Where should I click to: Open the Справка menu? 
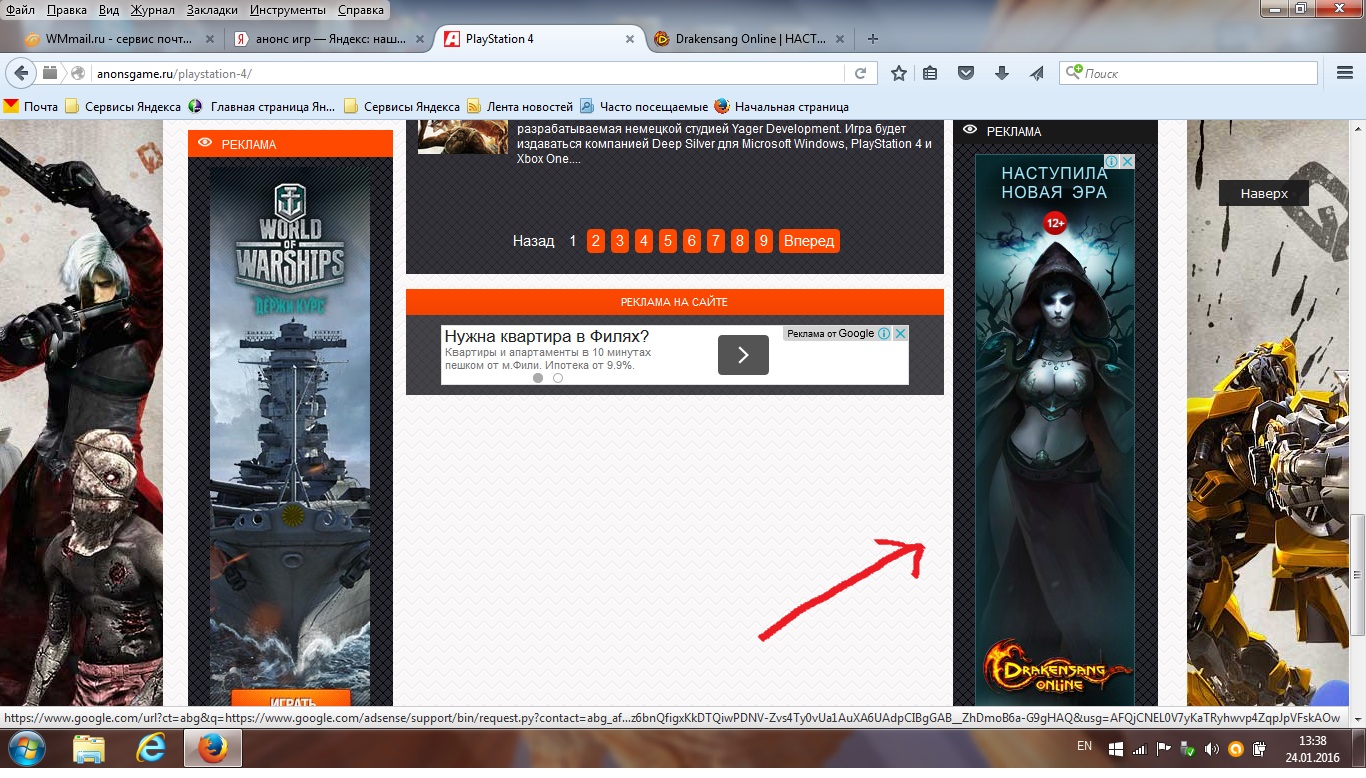[361, 10]
